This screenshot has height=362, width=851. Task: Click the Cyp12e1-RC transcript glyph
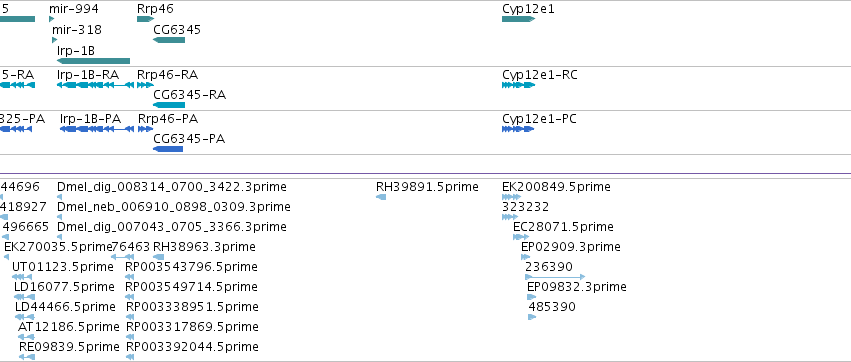coord(518,85)
